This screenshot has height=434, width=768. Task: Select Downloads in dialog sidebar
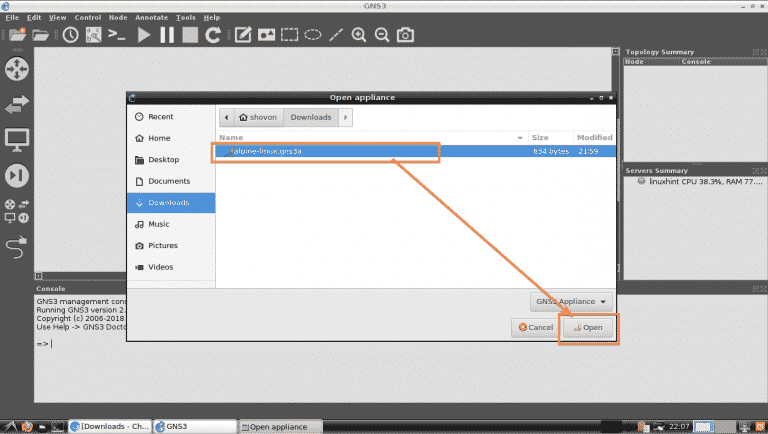[171, 203]
